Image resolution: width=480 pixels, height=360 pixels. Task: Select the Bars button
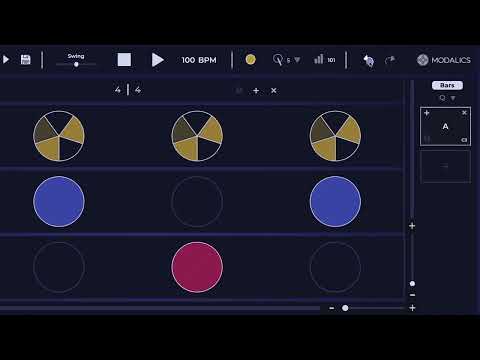pos(447,85)
